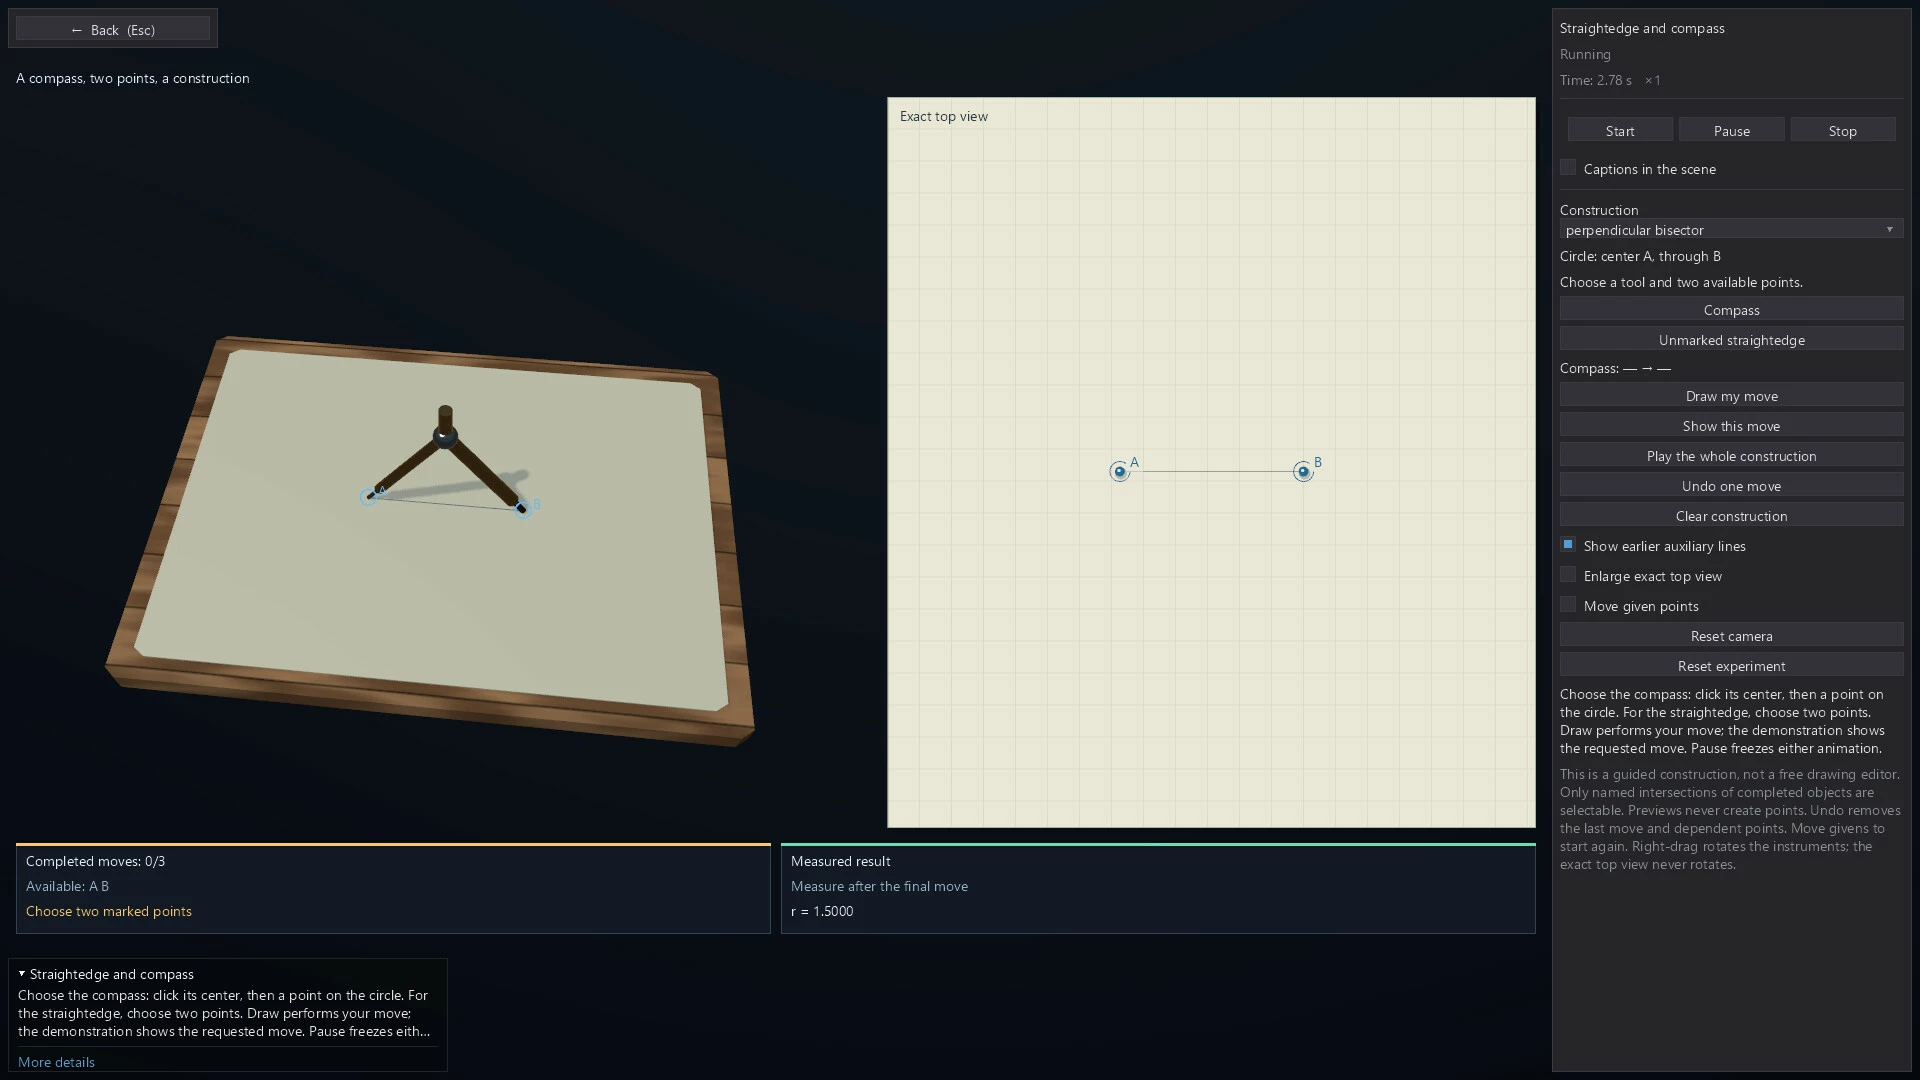Open the More details link
Screen dimensions: 1920x1080
56,1062
